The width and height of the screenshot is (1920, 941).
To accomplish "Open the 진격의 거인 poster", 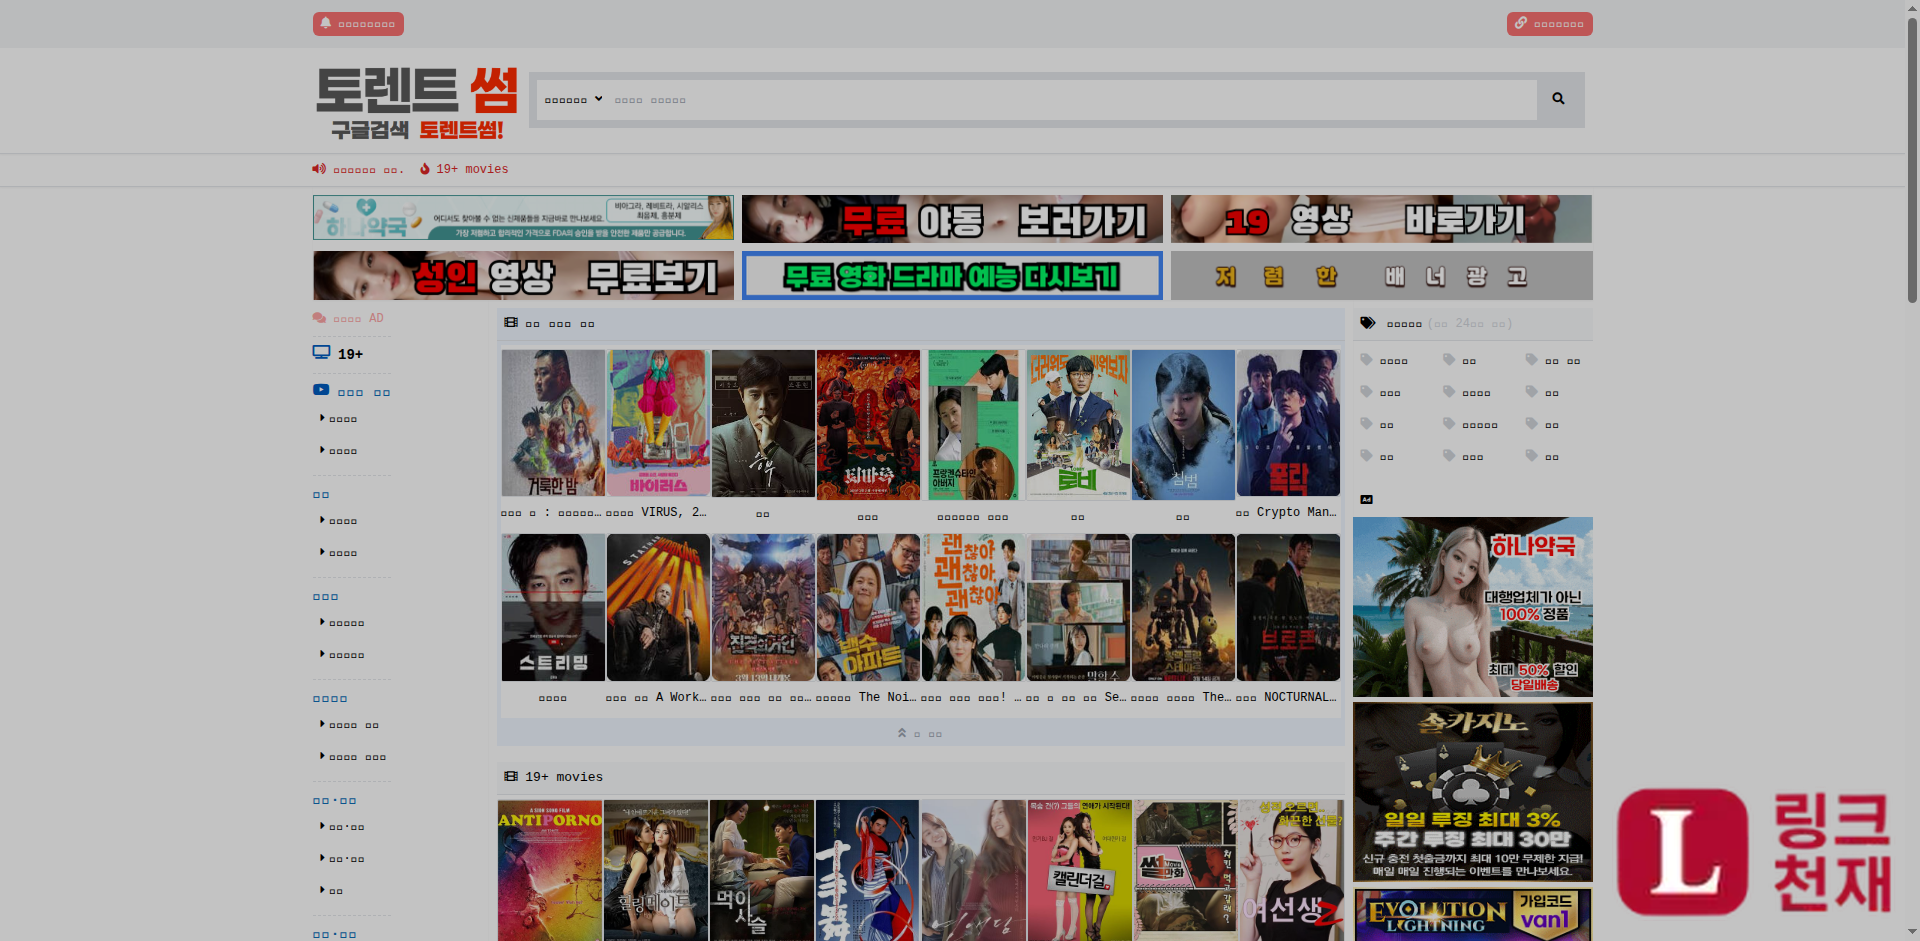I will 763,607.
